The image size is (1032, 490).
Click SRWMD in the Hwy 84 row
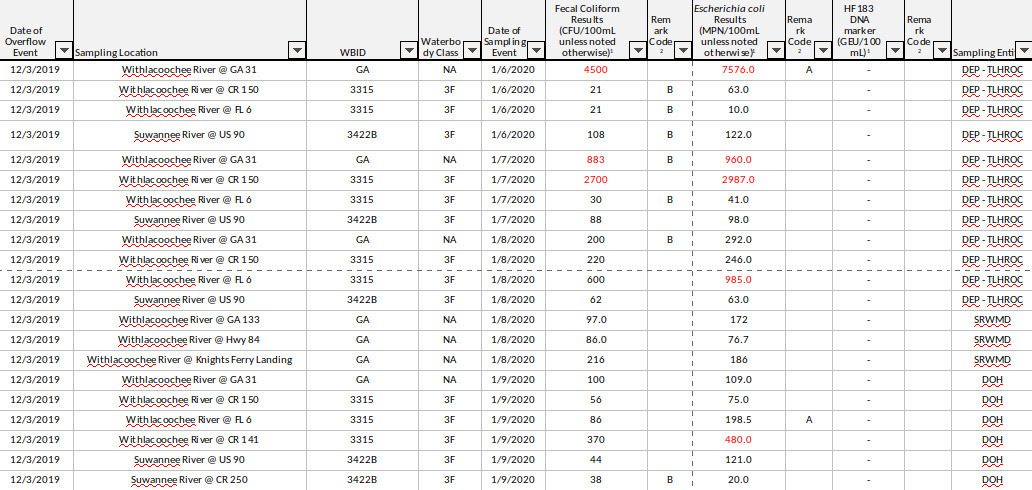coord(991,340)
